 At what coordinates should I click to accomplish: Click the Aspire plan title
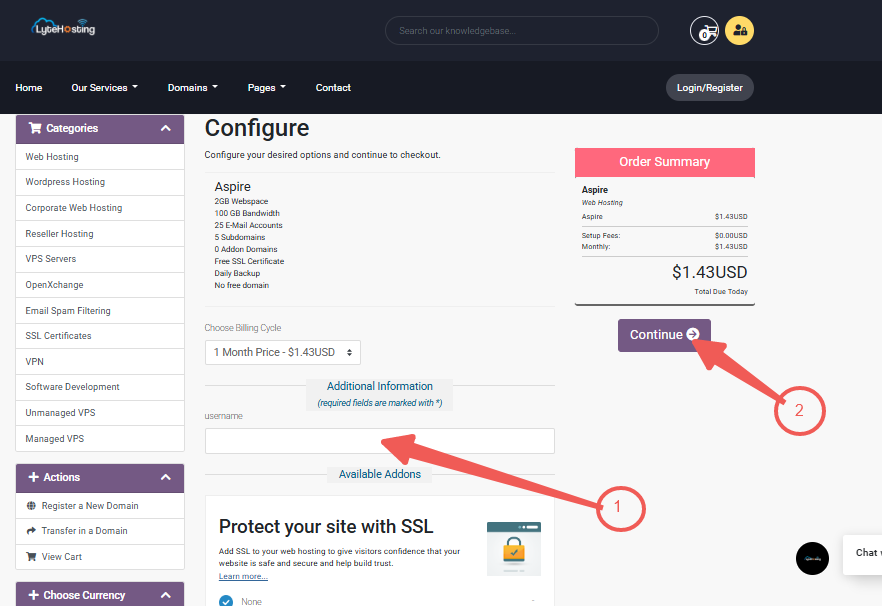[232, 187]
